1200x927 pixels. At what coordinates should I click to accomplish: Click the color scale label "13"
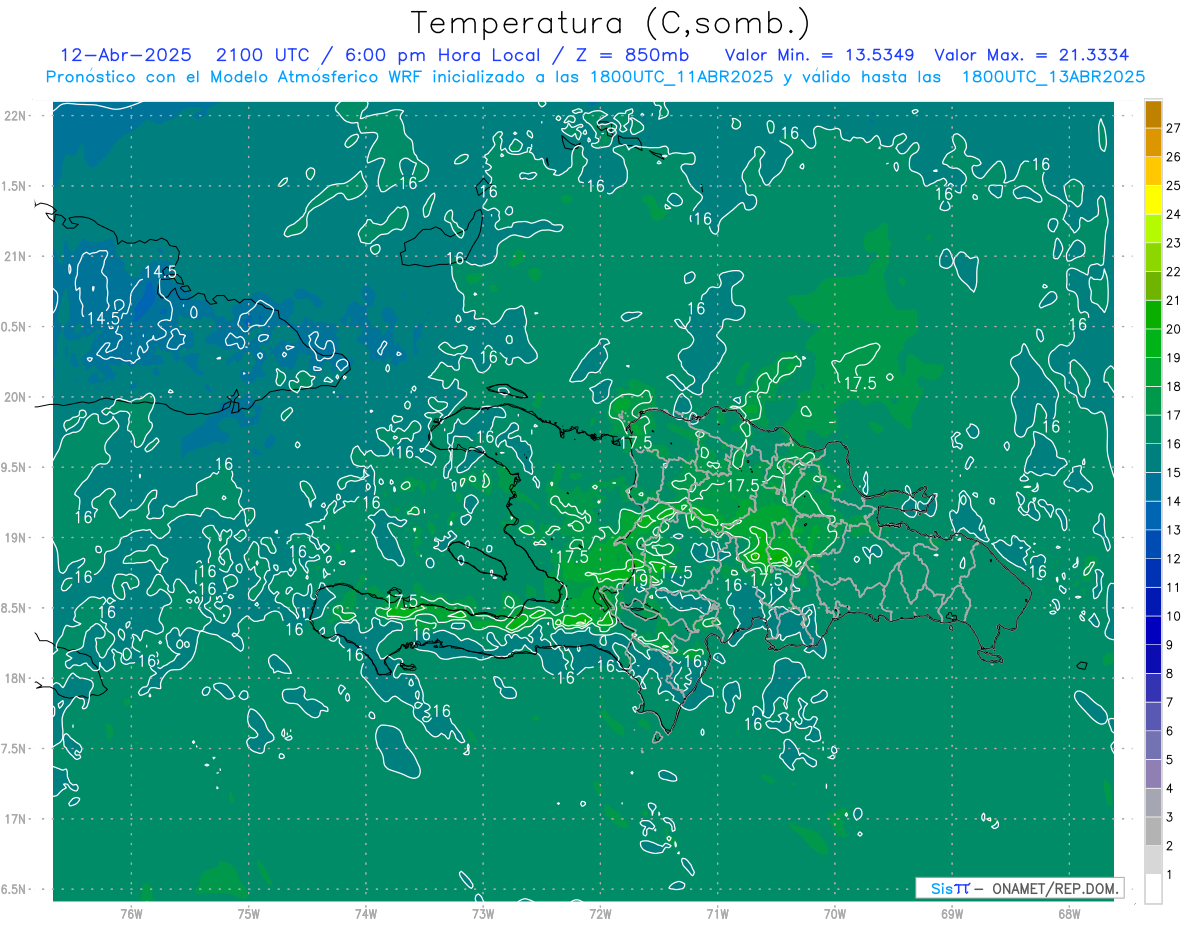coord(1173,530)
